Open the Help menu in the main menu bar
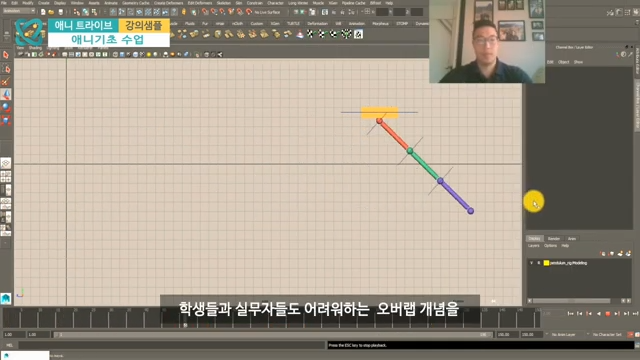 point(389,3)
